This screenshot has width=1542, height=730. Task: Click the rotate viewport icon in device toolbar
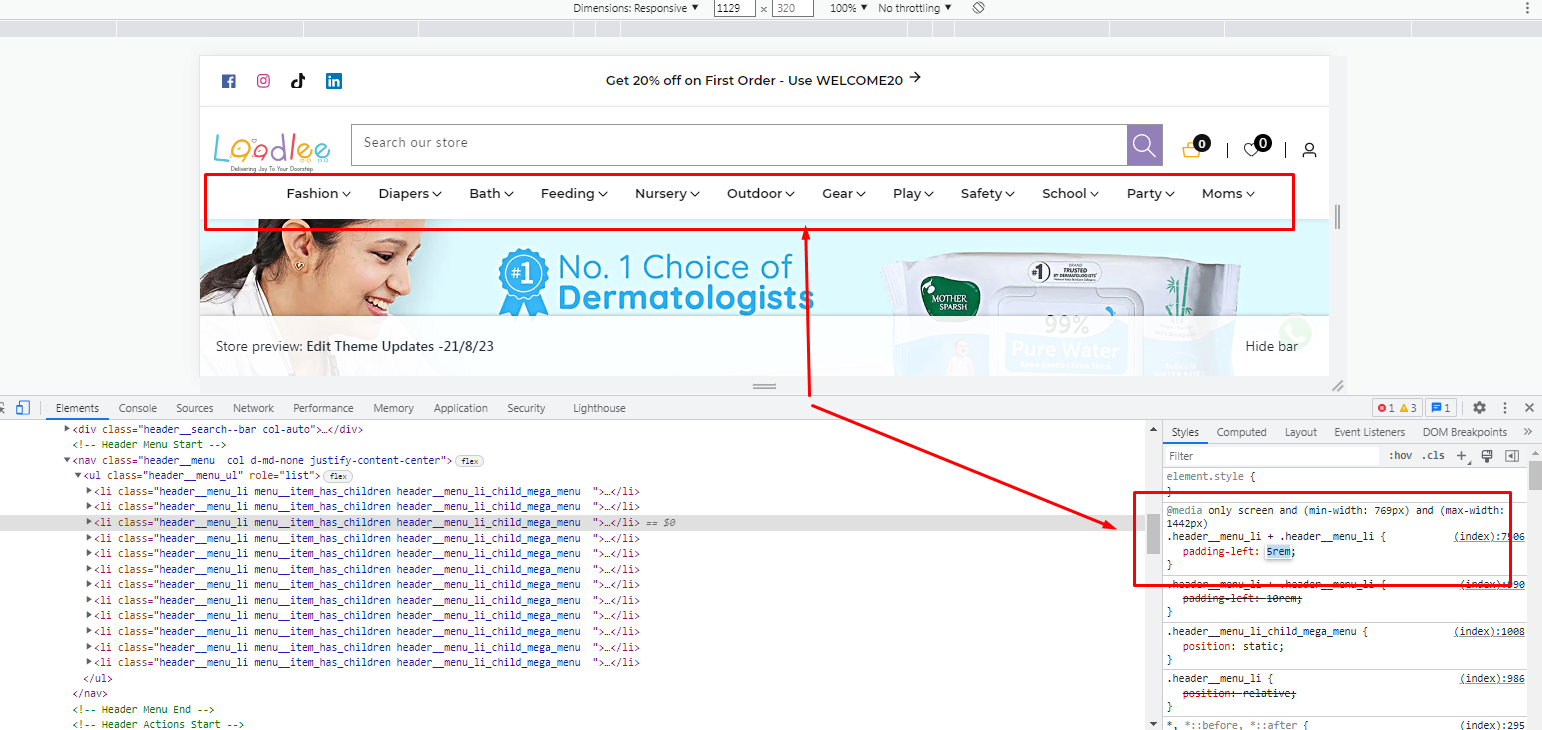pos(979,8)
